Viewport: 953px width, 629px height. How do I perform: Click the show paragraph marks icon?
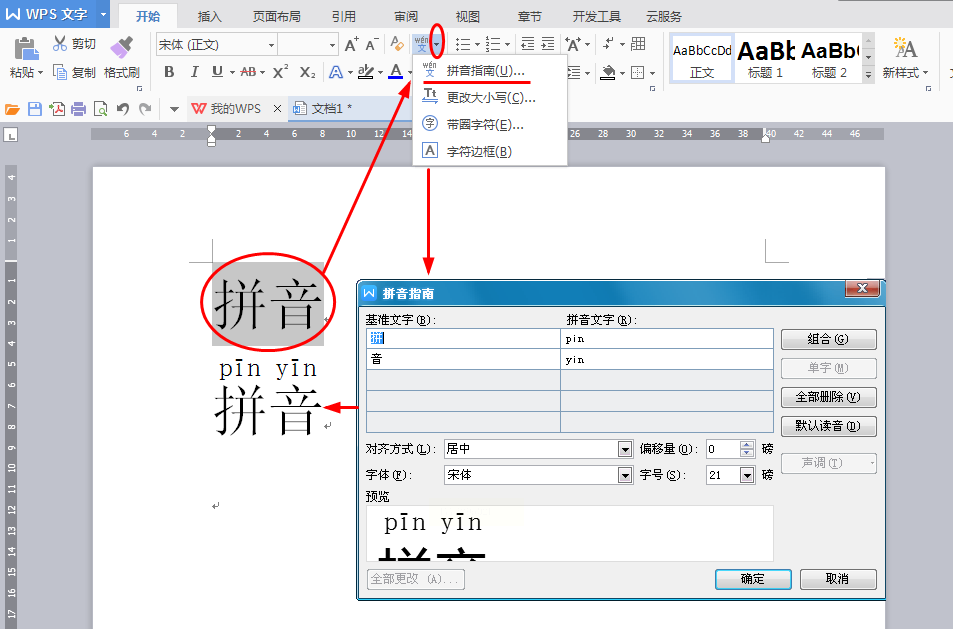tap(608, 44)
